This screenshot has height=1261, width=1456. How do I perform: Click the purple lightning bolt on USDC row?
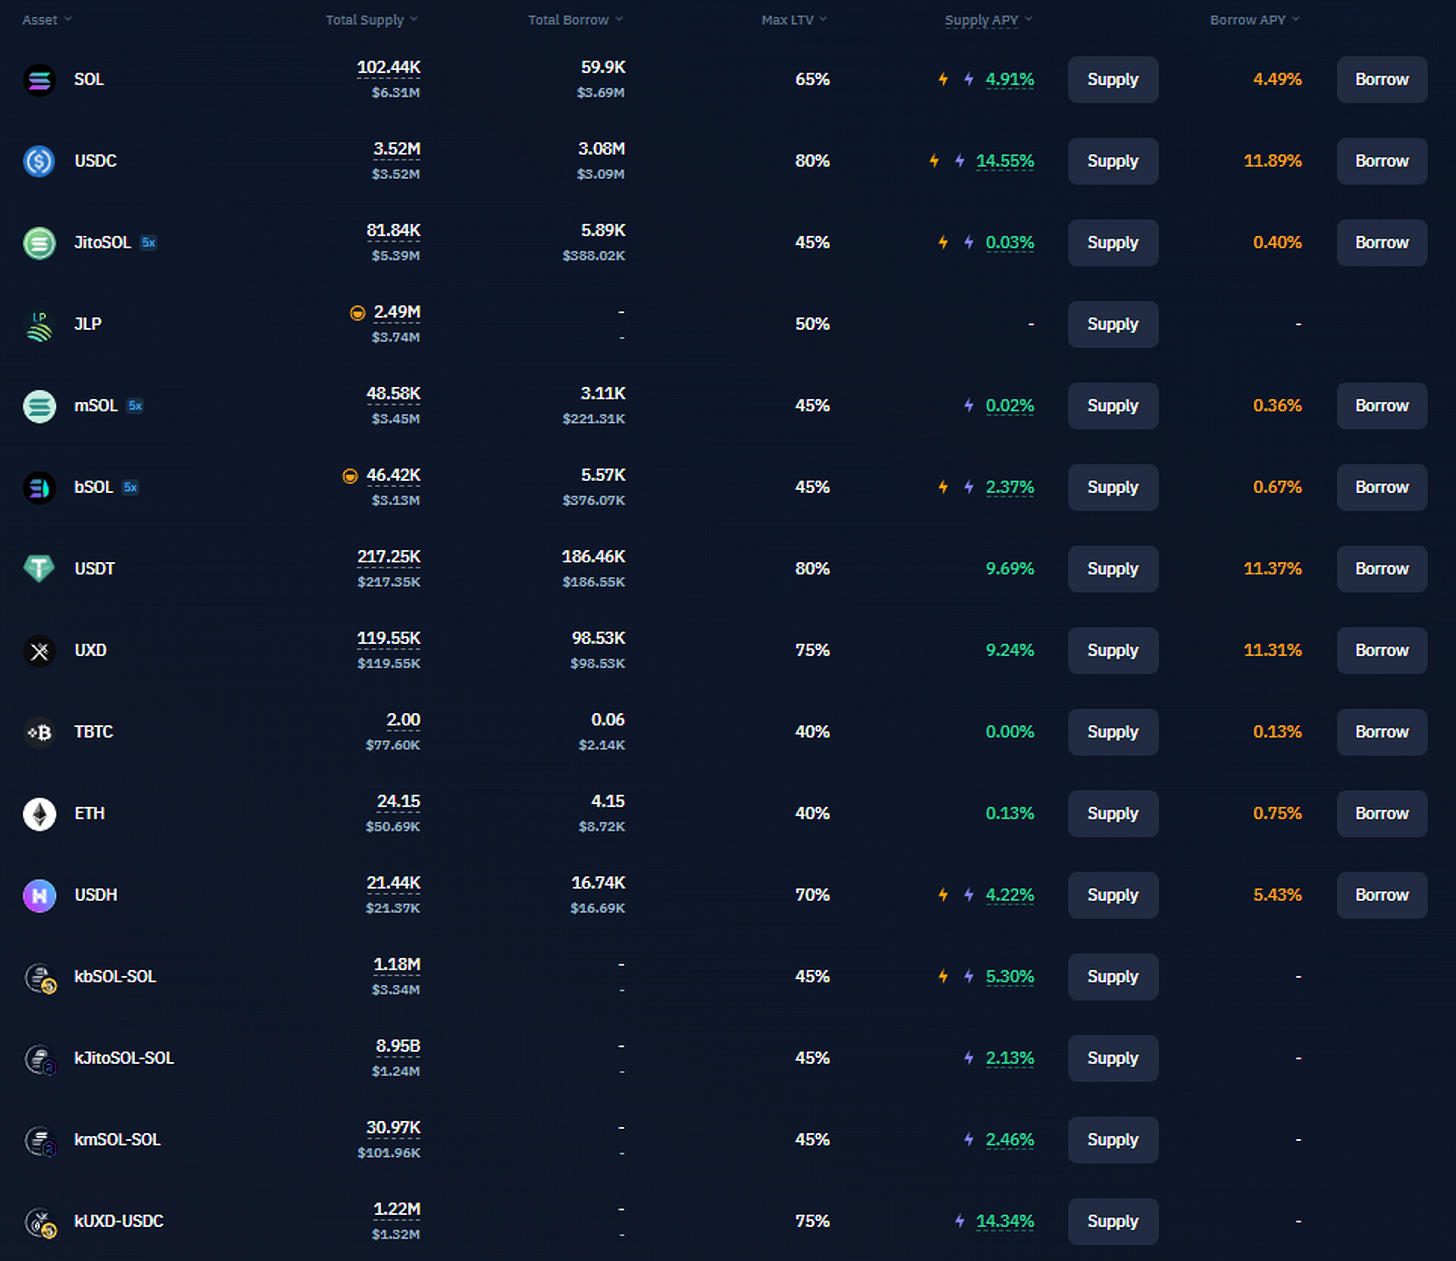[x=960, y=161]
